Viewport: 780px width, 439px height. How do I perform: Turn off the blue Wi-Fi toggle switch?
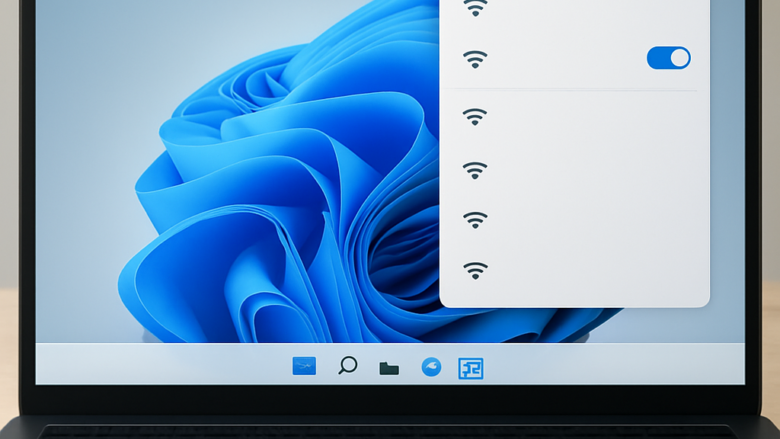click(x=669, y=58)
